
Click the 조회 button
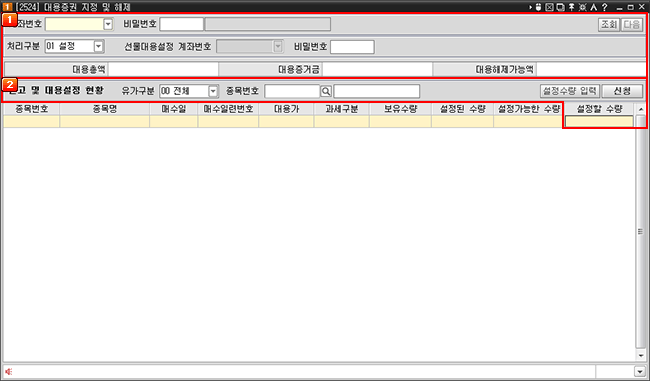(x=609, y=24)
